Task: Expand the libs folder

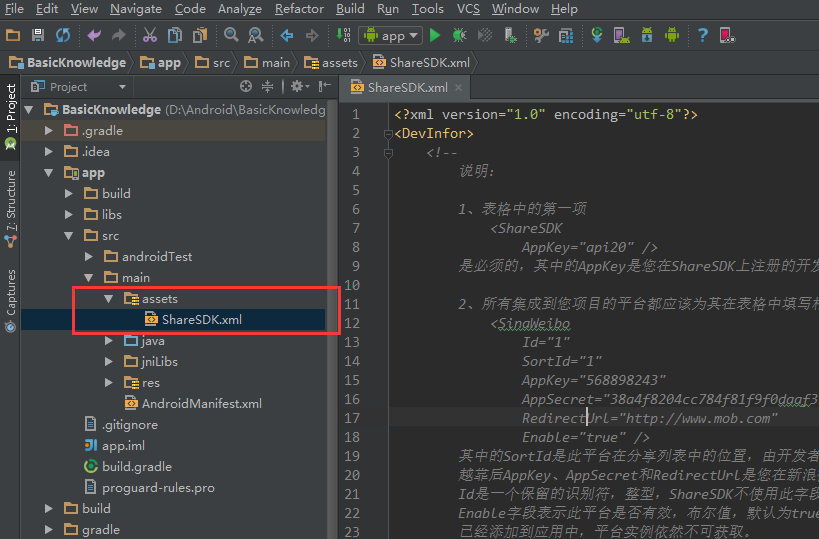Action: coord(68,214)
